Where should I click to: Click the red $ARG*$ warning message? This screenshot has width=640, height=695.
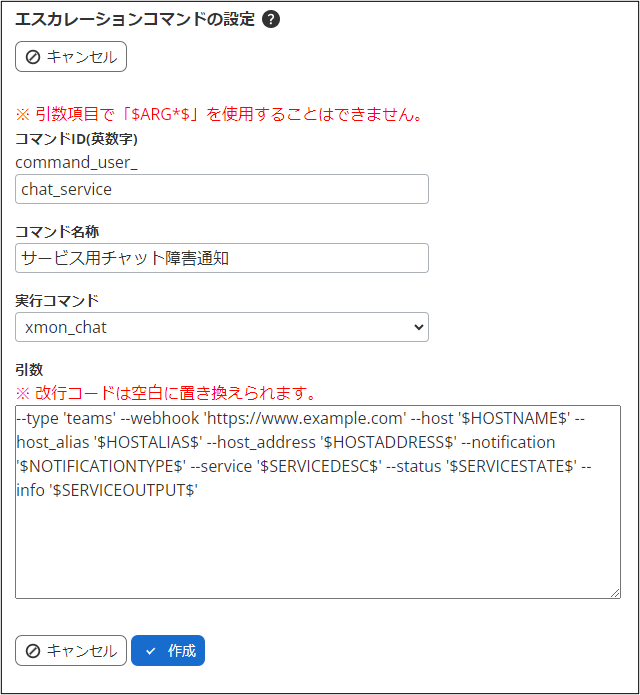point(219,114)
